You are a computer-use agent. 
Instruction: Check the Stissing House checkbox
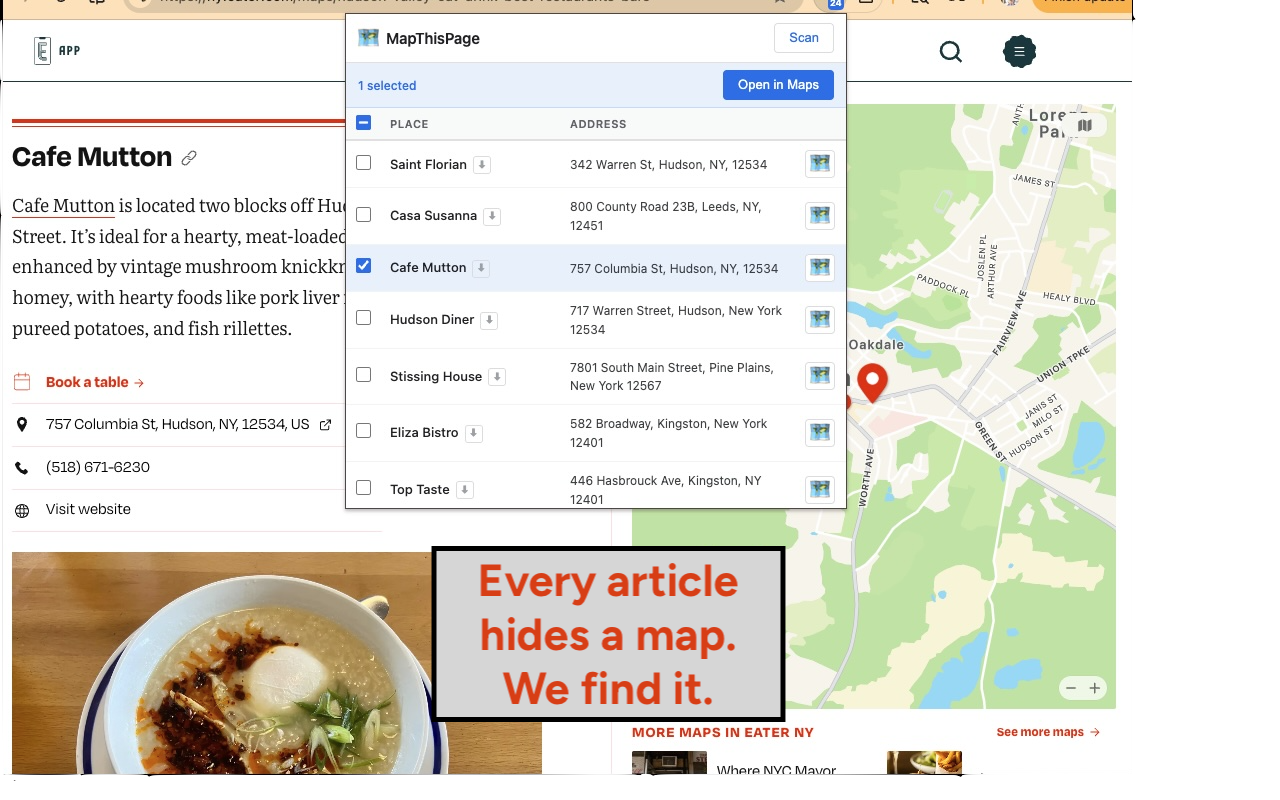coord(364,375)
